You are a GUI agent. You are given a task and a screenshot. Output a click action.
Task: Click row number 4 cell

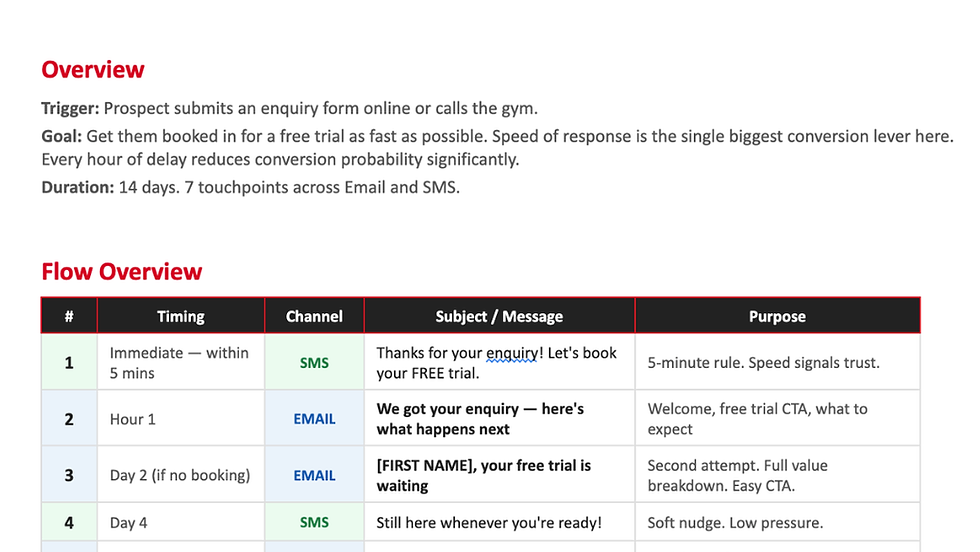click(69, 523)
